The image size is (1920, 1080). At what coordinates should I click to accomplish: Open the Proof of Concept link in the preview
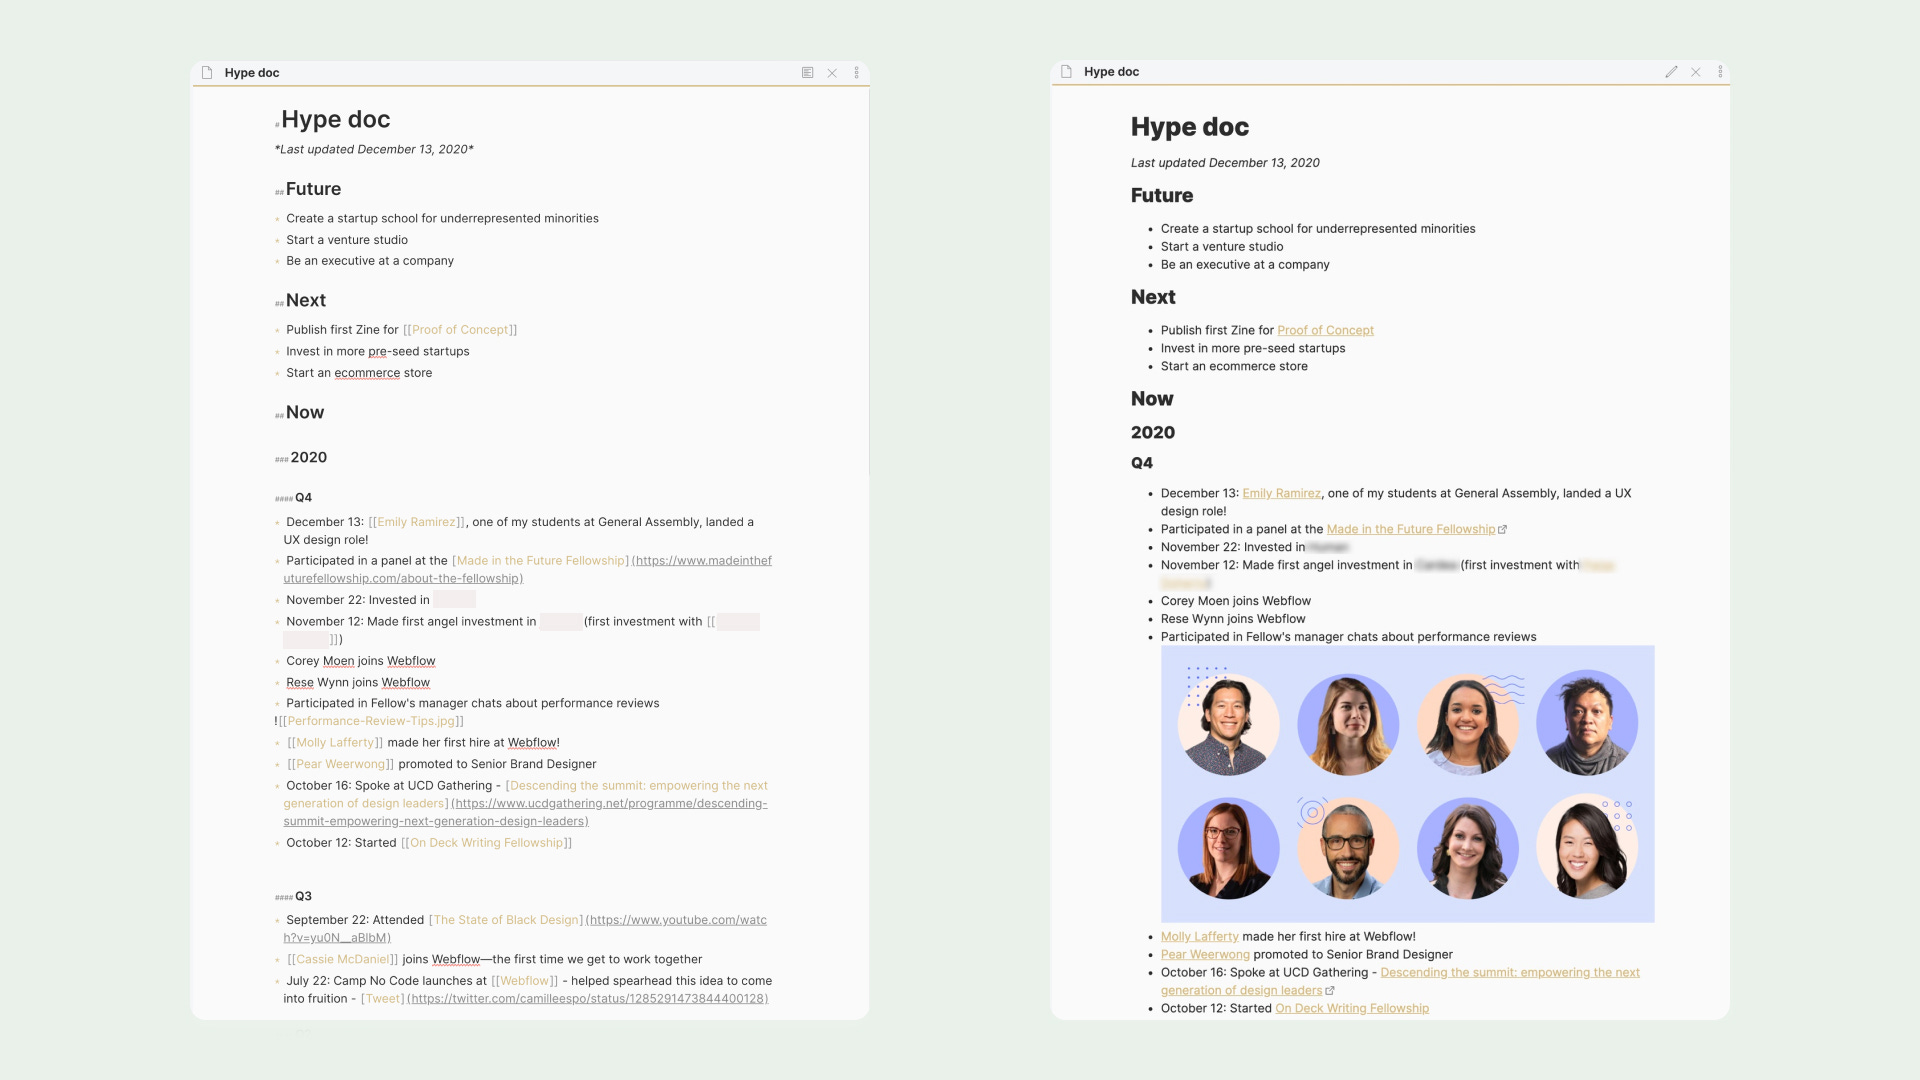click(x=1325, y=330)
